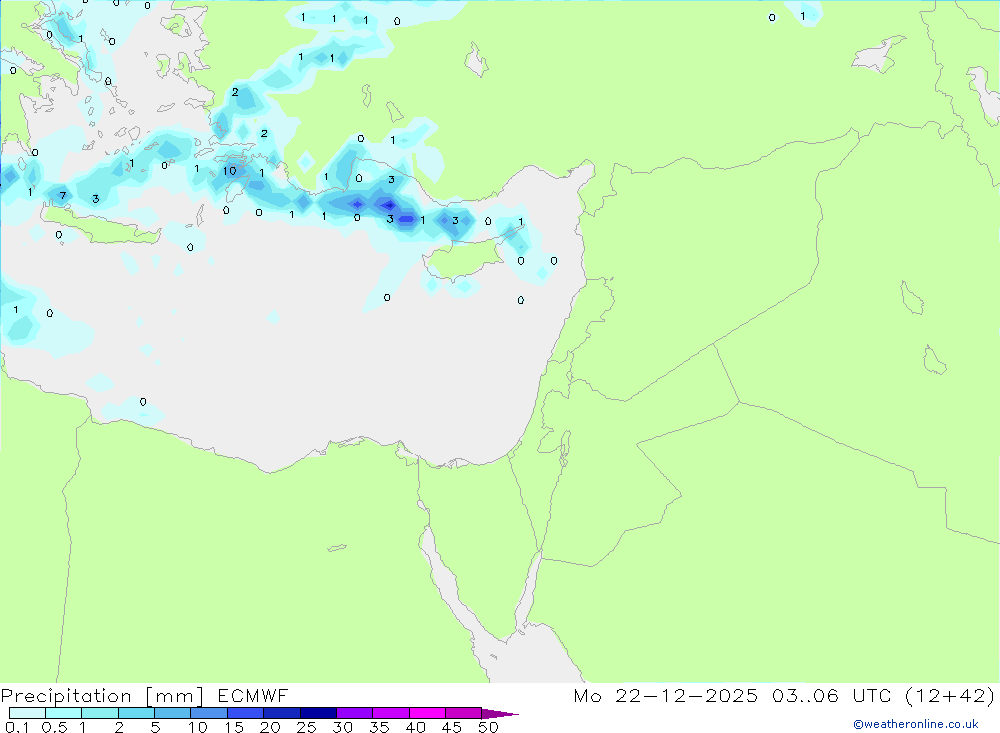The width and height of the screenshot is (1000, 733).
Task: Click the legend label "20"
Action: click(270, 727)
